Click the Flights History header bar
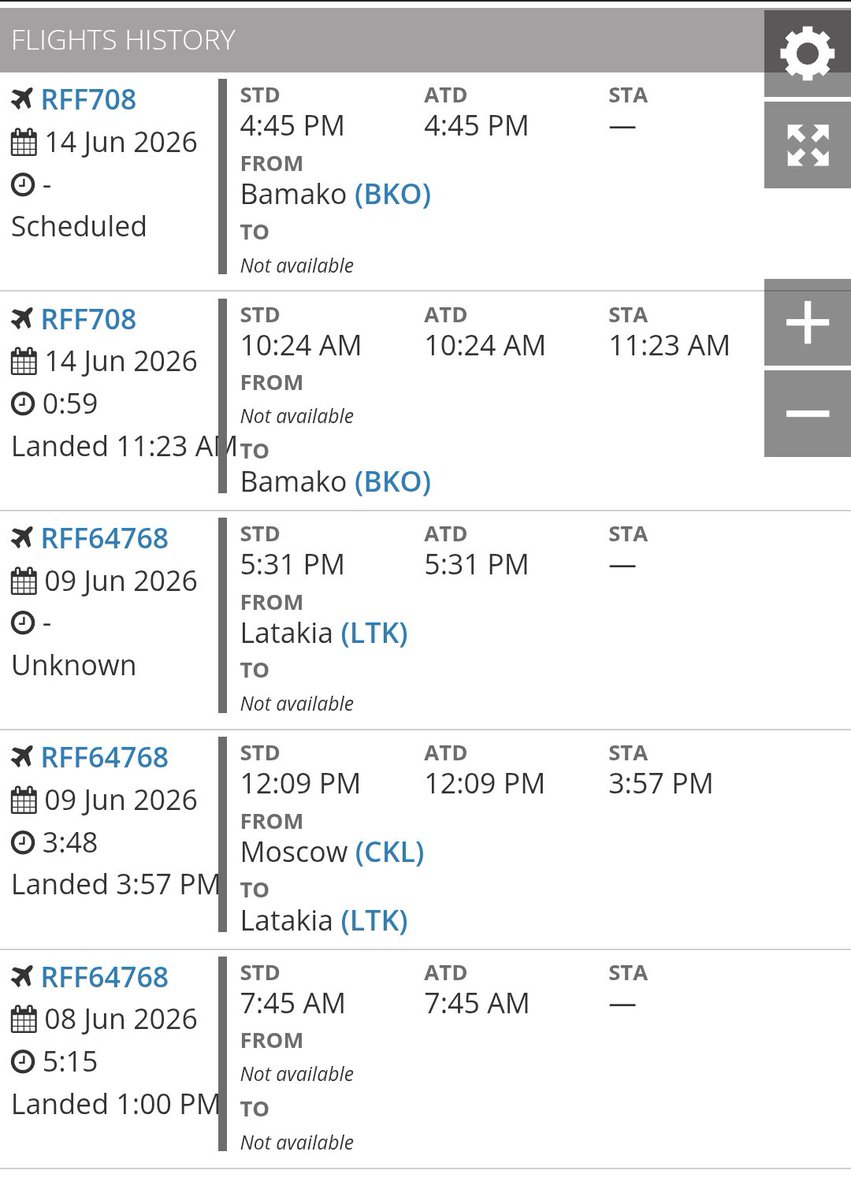Image resolution: width=851 pixels, height=1200 pixels. pos(382,40)
